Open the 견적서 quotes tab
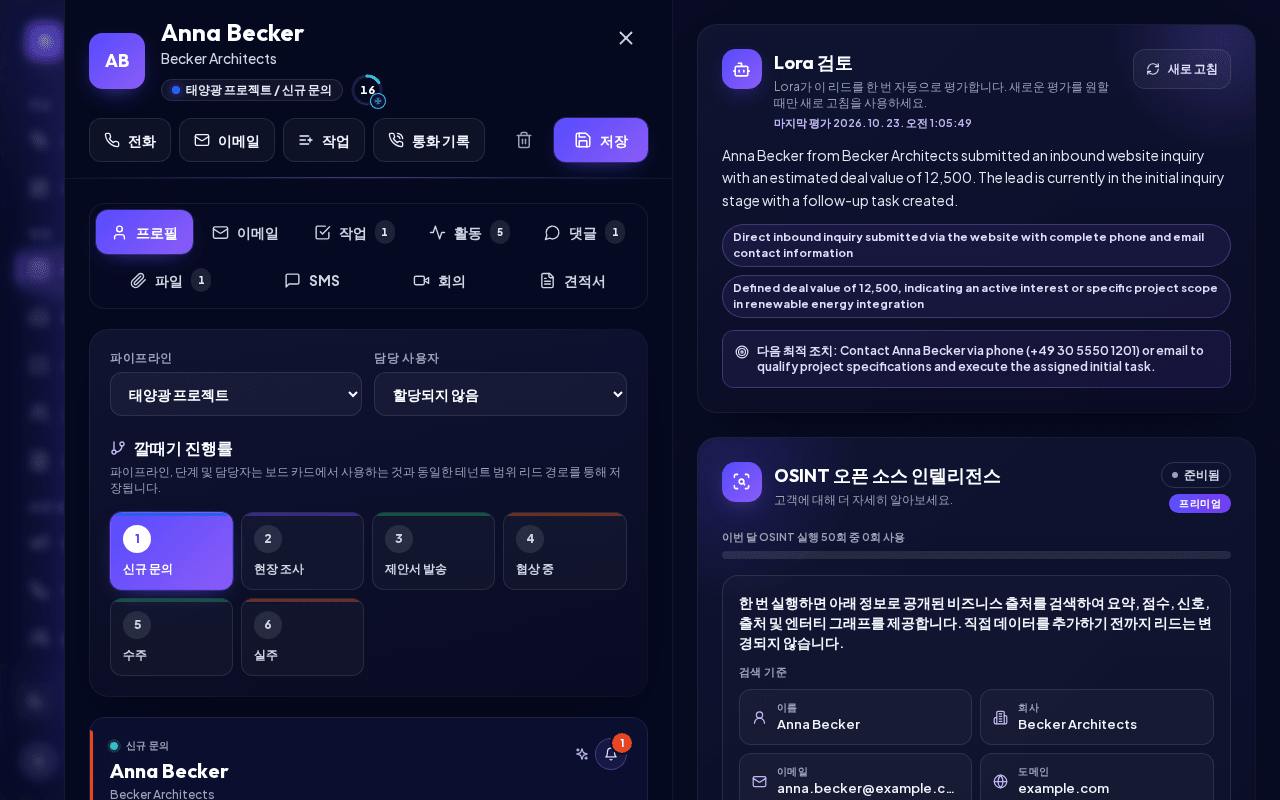 pos(573,280)
